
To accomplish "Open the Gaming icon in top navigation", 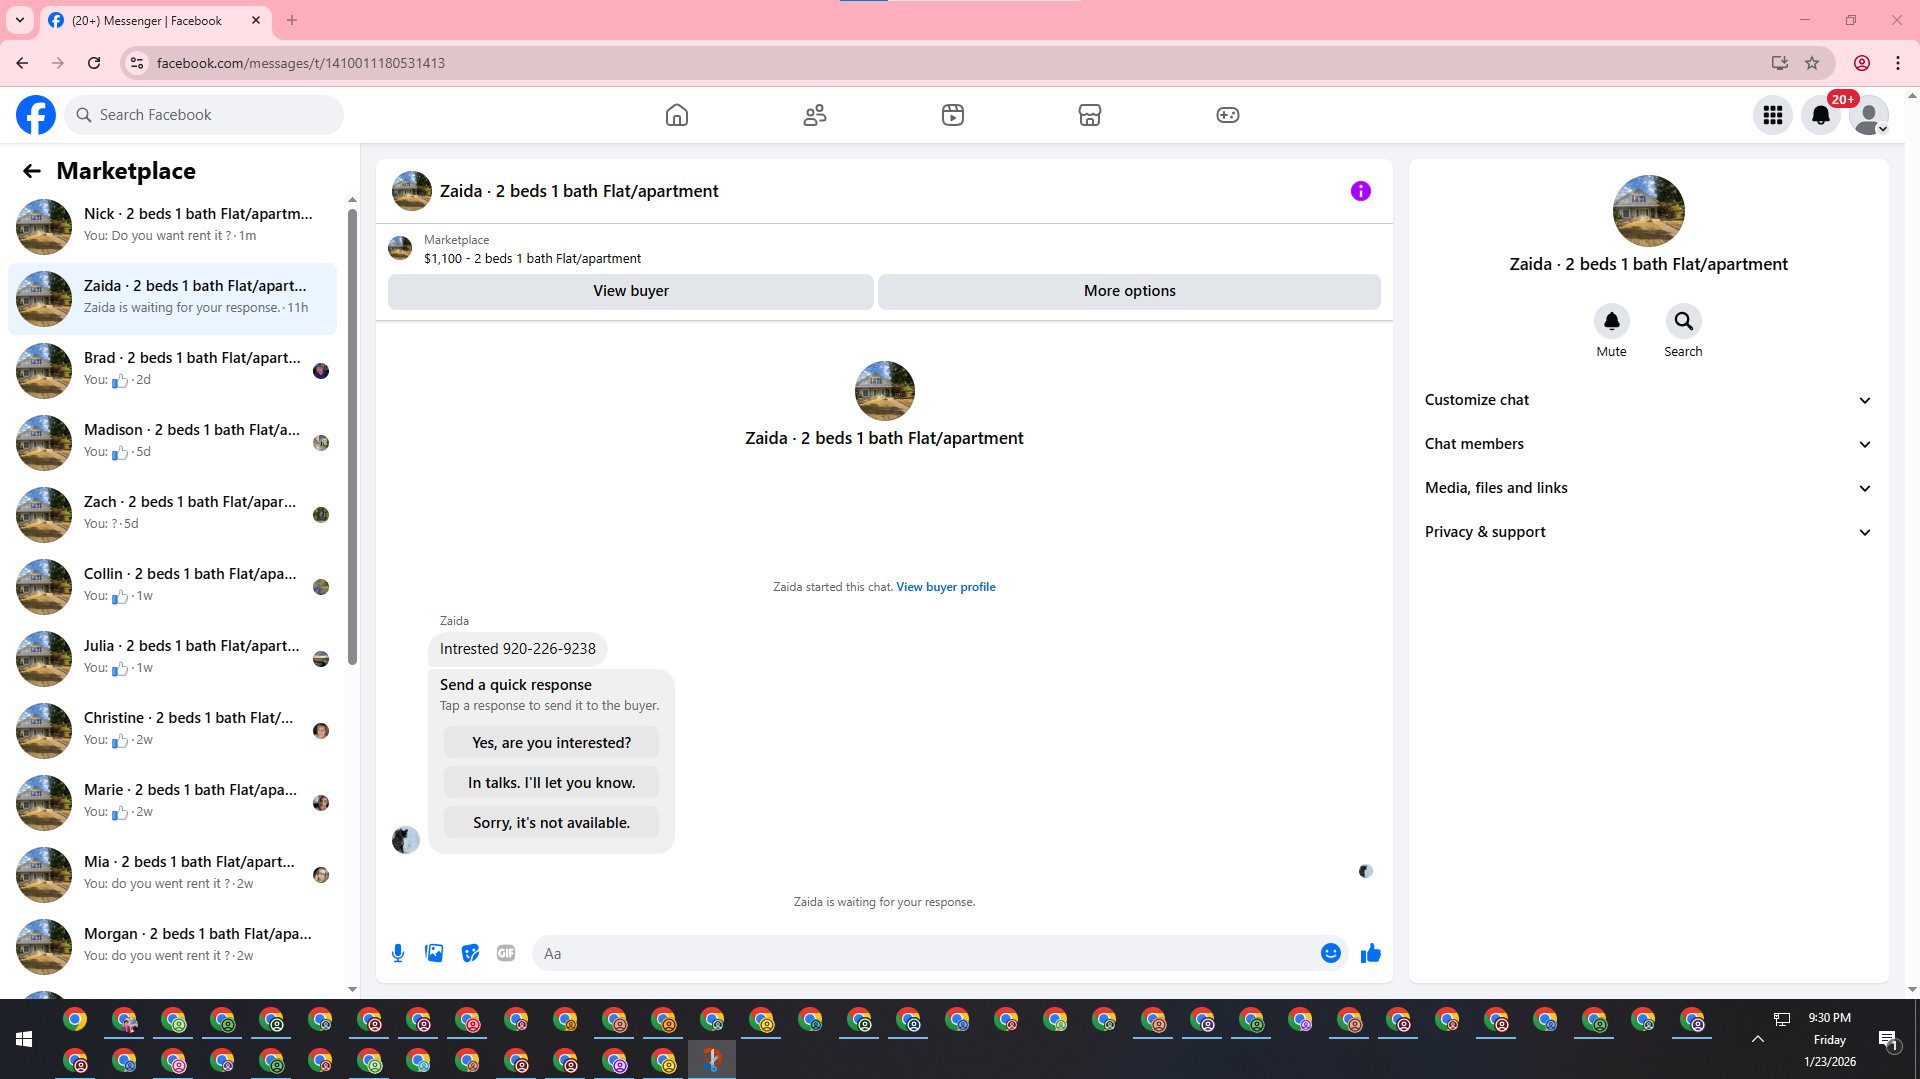I will [1228, 115].
